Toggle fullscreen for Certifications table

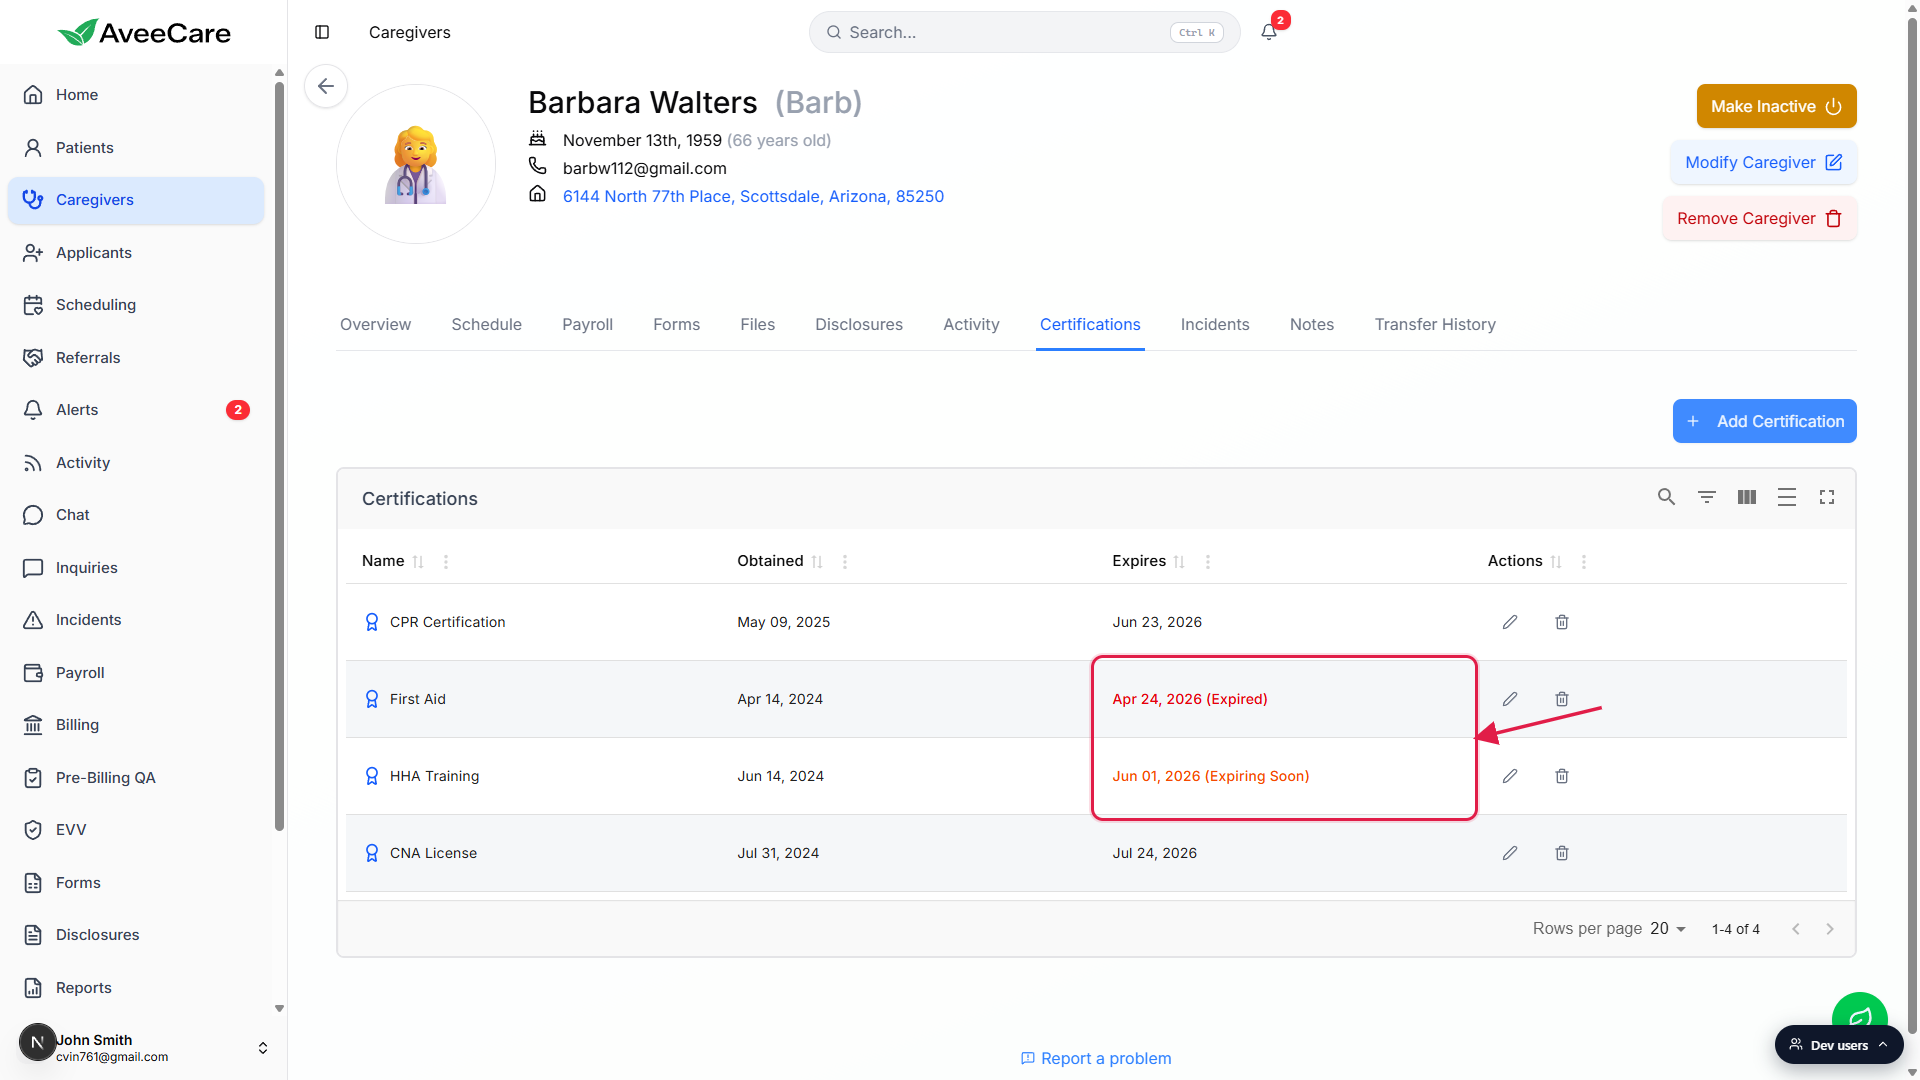pyautogui.click(x=1827, y=497)
